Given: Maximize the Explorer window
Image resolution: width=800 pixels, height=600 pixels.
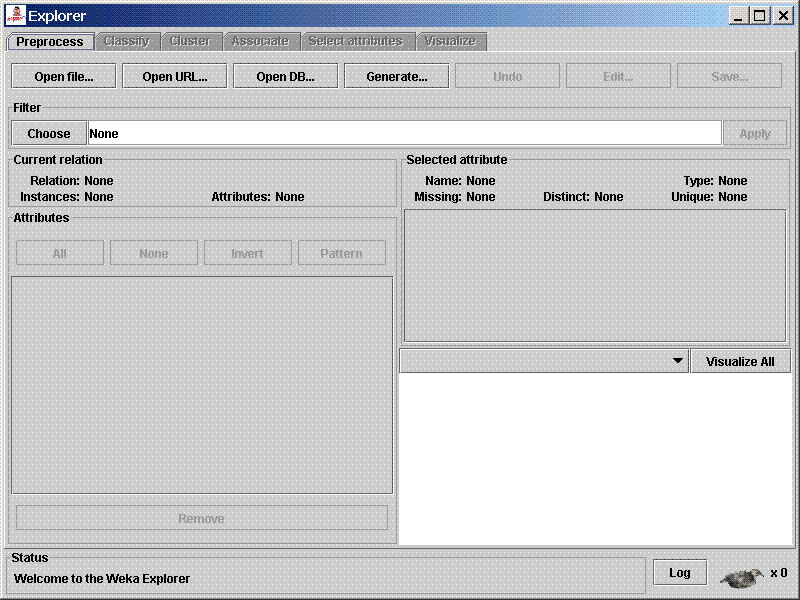Looking at the screenshot, I should (x=760, y=16).
